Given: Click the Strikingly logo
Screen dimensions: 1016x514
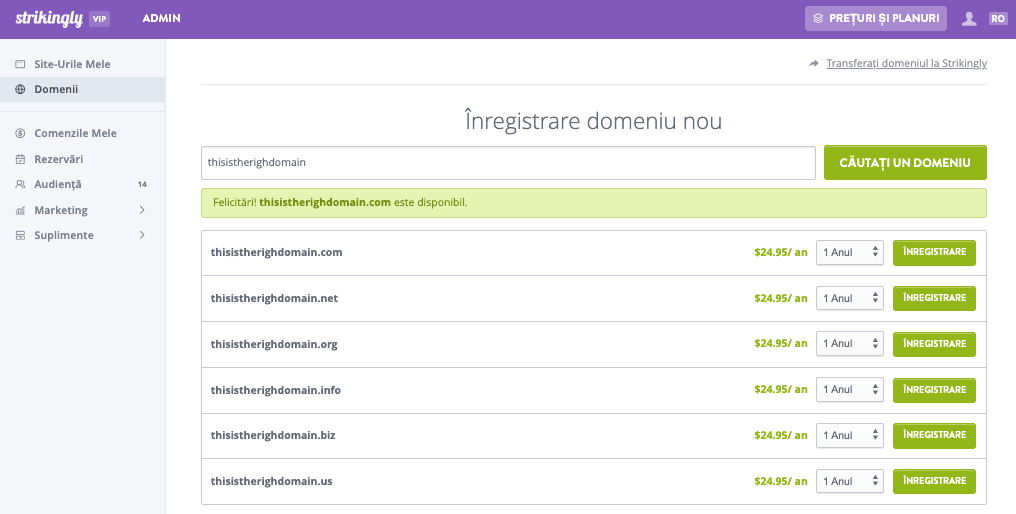Looking at the screenshot, I should [47, 18].
